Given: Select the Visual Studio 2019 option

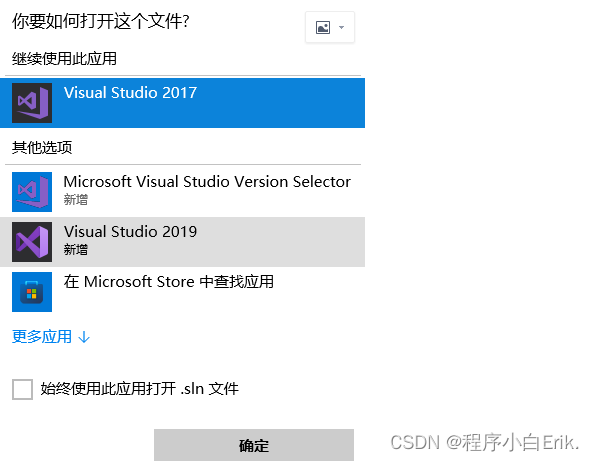Looking at the screenshot, I should coord(182,242).
